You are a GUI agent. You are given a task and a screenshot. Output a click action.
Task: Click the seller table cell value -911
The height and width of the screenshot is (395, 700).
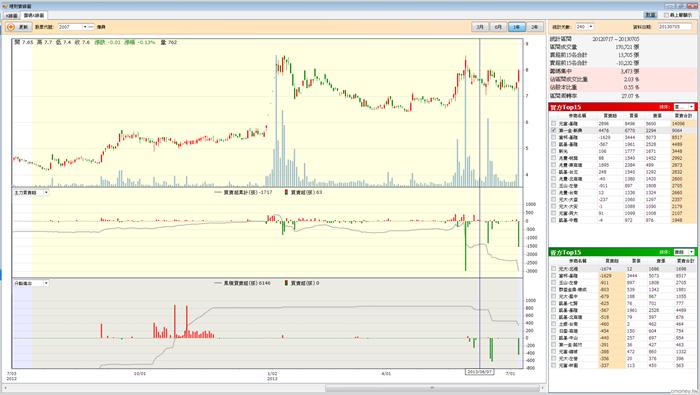(x=604, y=283)
